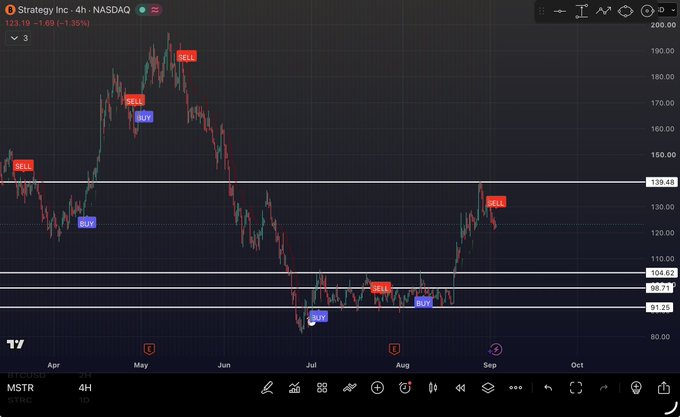Tap the Bitcoin logo beside Strategy Inc
Image resolution: width=680 pixels, height=417 pixels.
10,10
